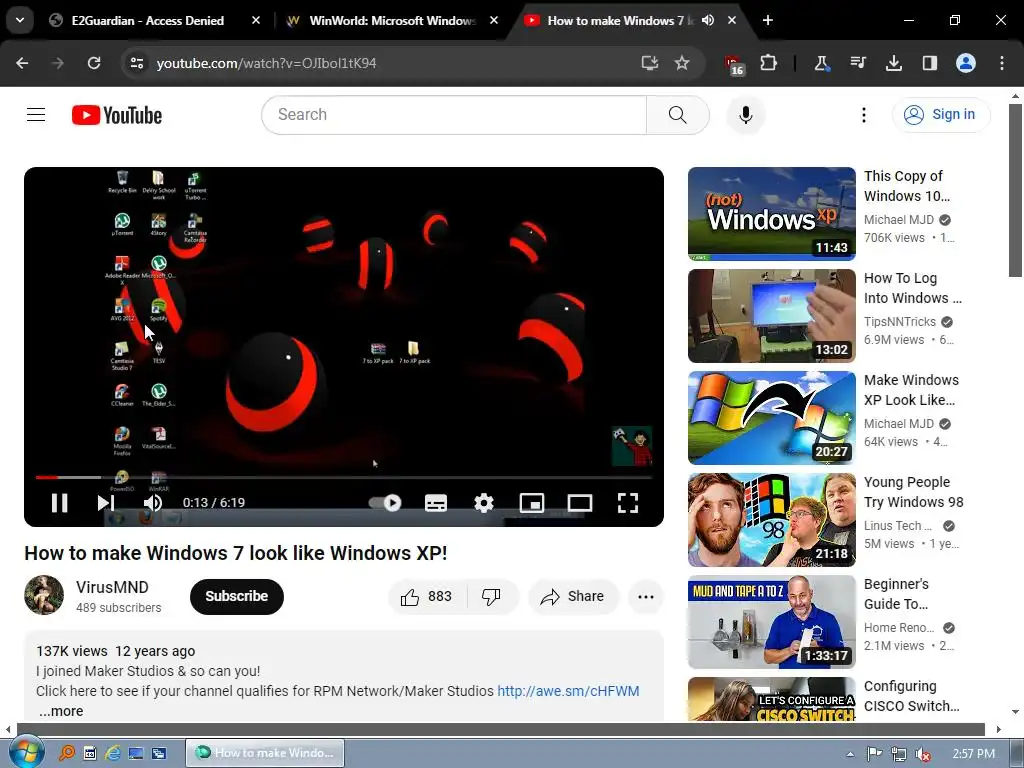Subscribe to VirusMND
The width and height of the screenshot is (1024, 768).
point(236,596)
